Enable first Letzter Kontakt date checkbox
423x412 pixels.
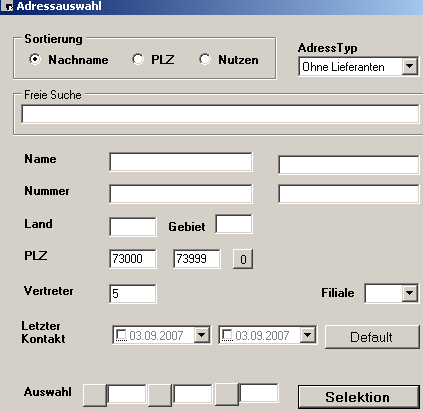click(121, 335)
